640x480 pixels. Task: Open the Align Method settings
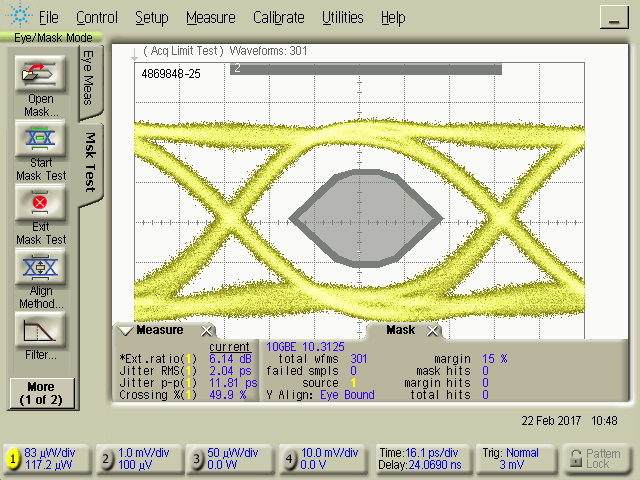coord(41,267)
